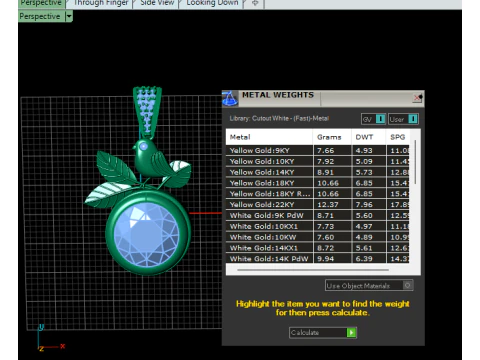Screen dimensions: 480x360
Task: Close the Metal Weights panel
Action: (x=418, y=98)
